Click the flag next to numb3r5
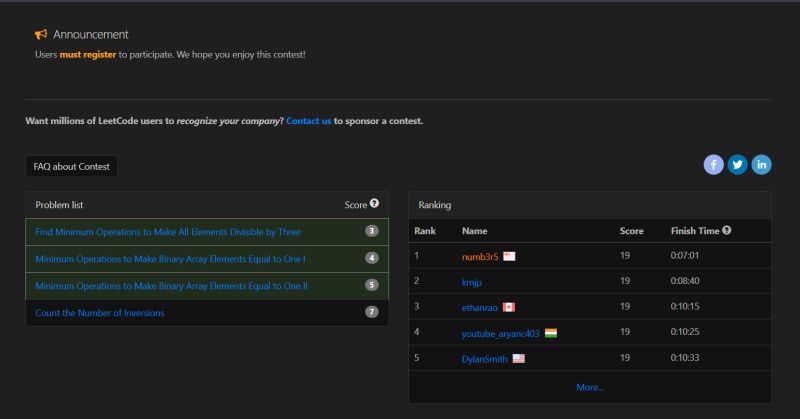Viewport: 800px width, 419px height. [x=509, y=256]
